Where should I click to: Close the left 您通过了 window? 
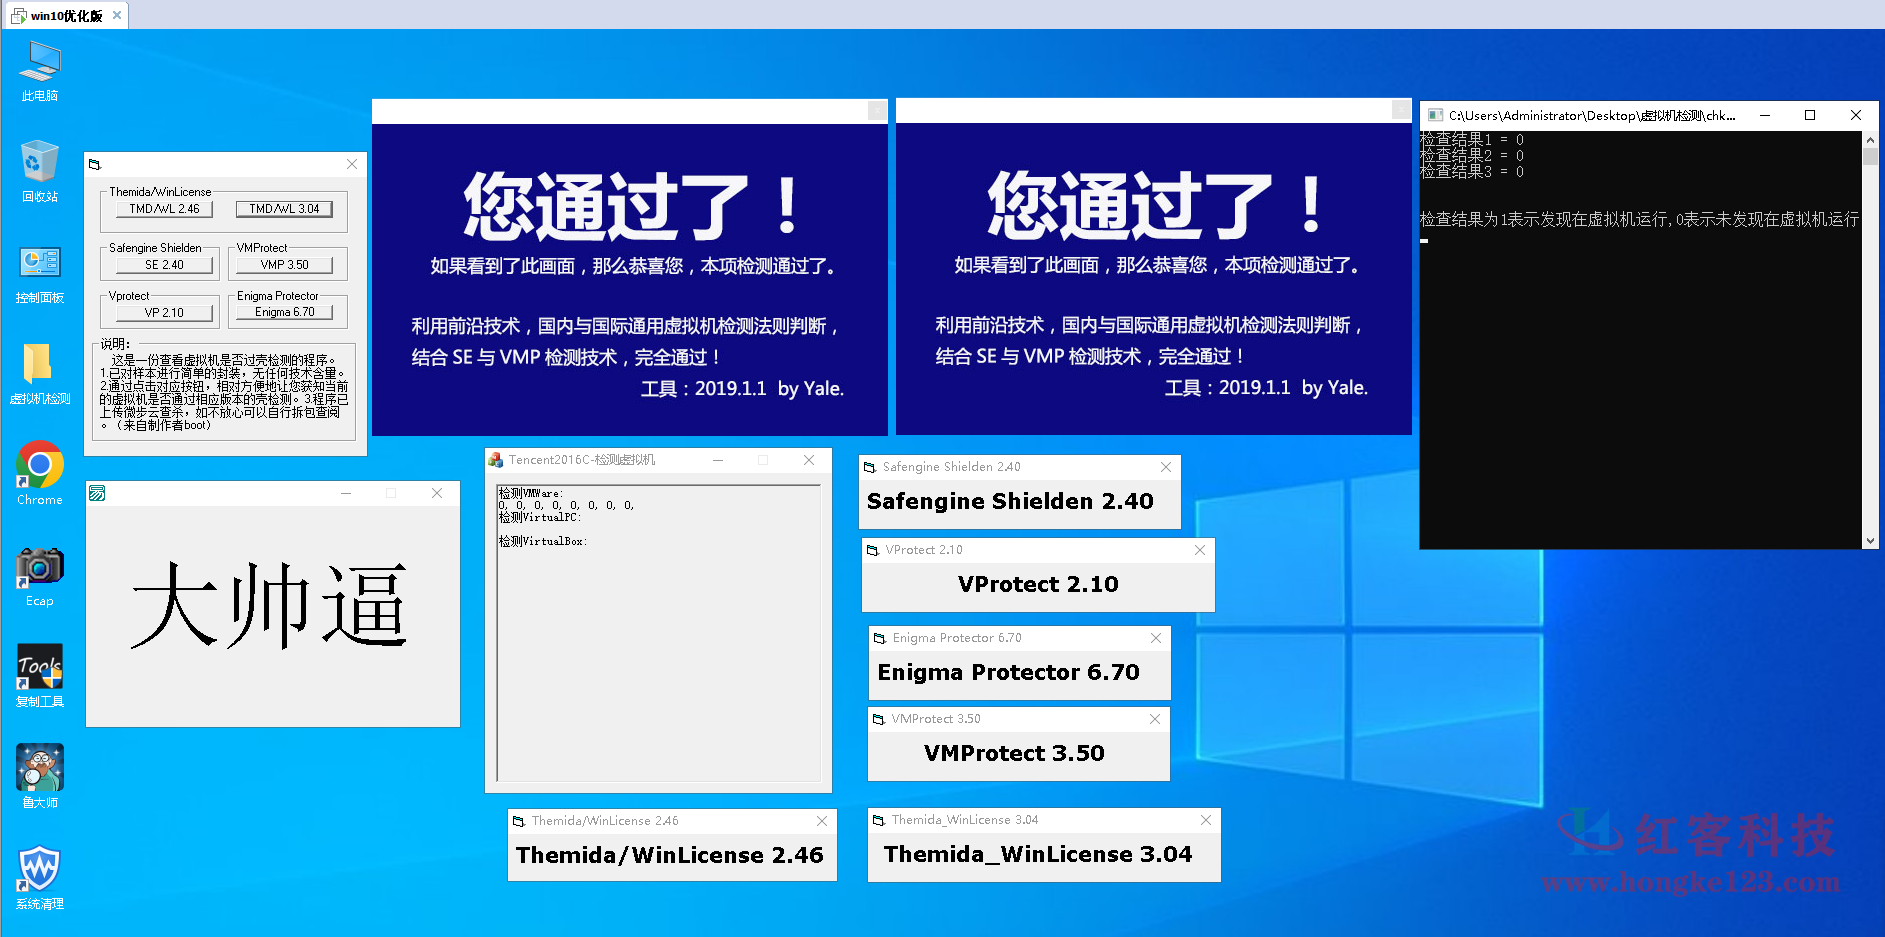877,110
